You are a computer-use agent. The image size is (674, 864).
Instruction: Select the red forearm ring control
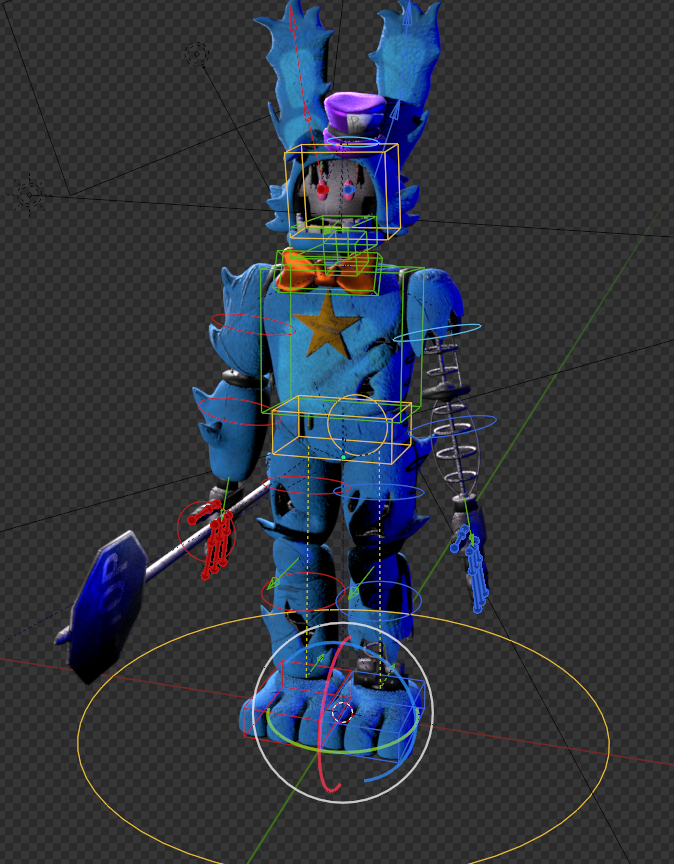240,411
